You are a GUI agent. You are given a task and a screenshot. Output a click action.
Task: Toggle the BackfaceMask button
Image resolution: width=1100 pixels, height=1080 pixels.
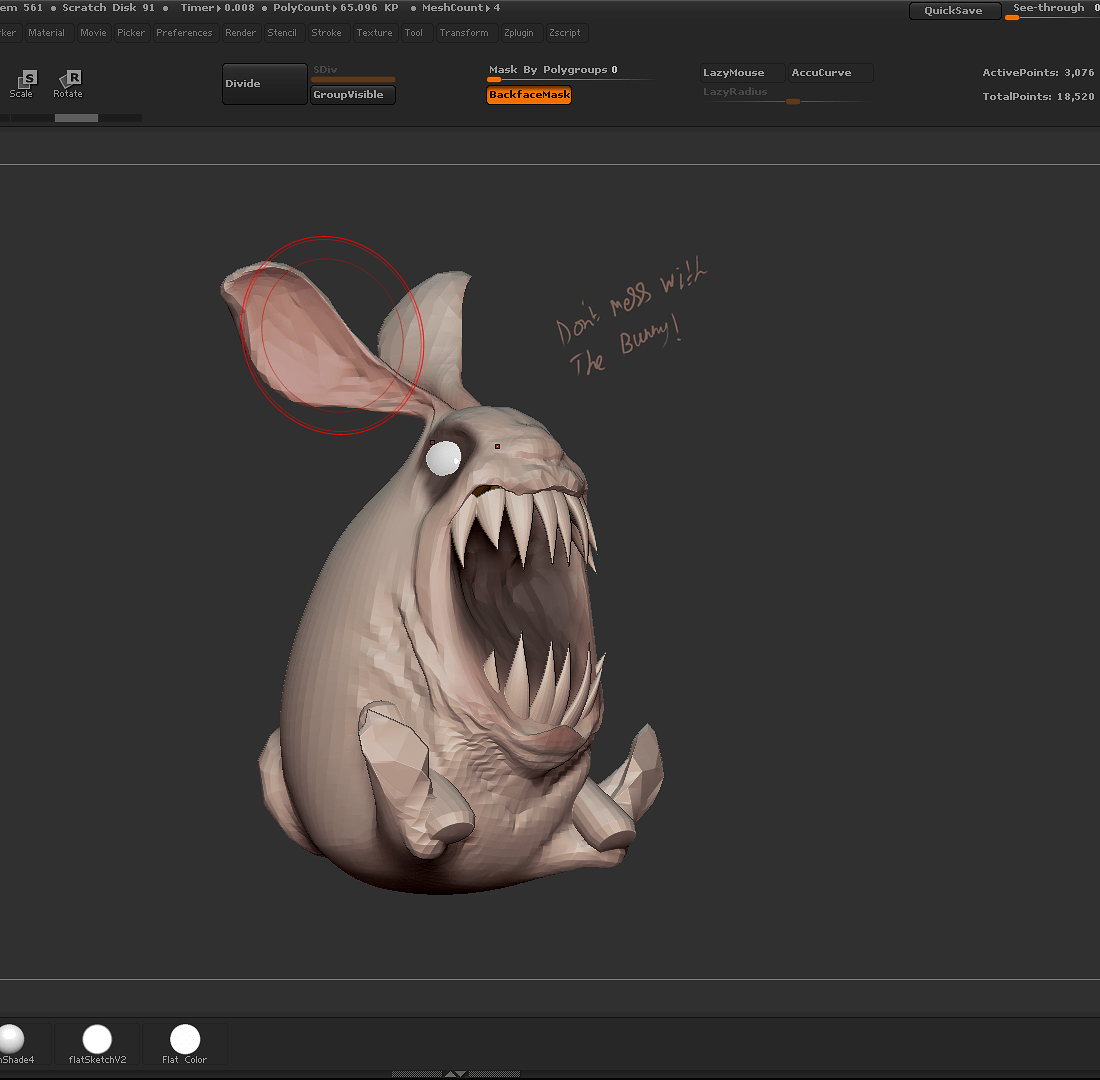tap(529, 95)
